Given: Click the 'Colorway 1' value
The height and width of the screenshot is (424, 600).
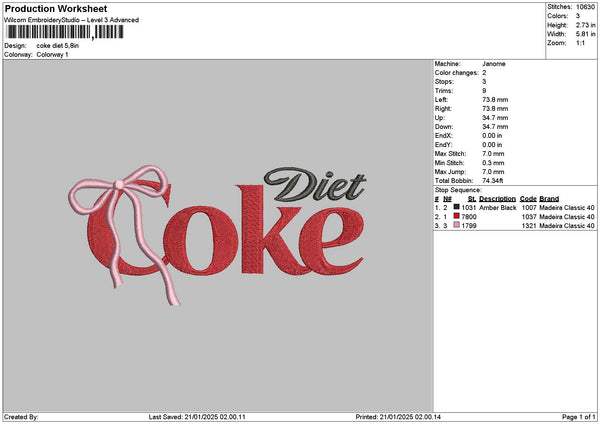Looking at the screenshot, I should coord(52,55).
